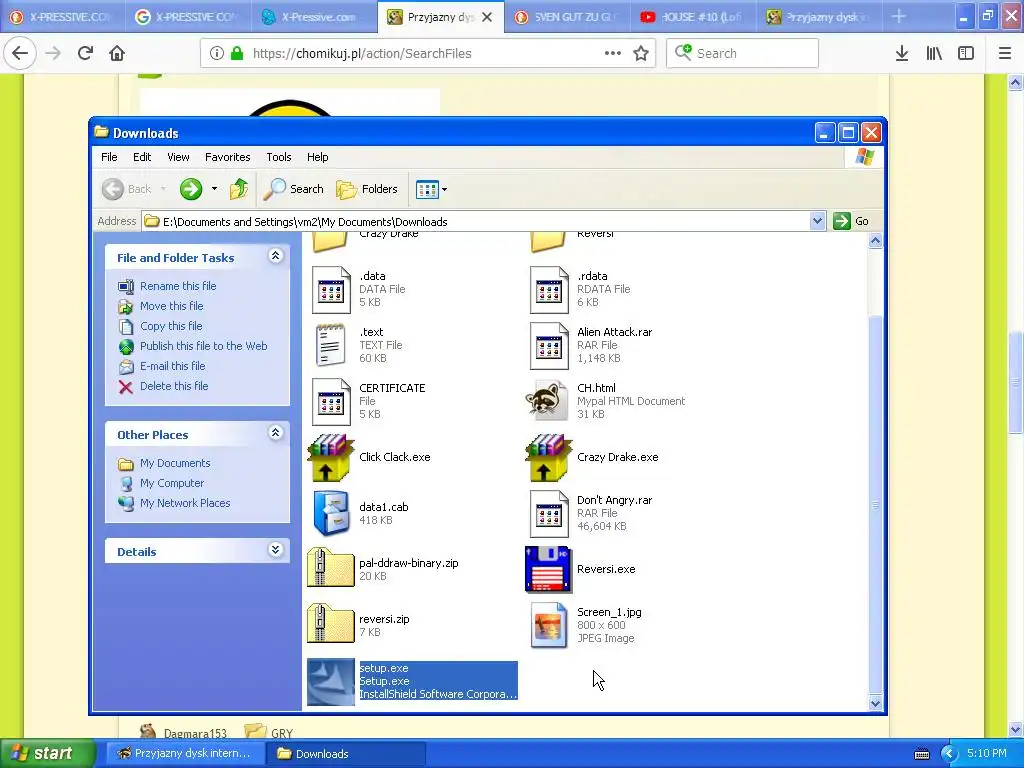Click browser Back arrow button
The image size is (1024, 768).
[x=20, y=53]
